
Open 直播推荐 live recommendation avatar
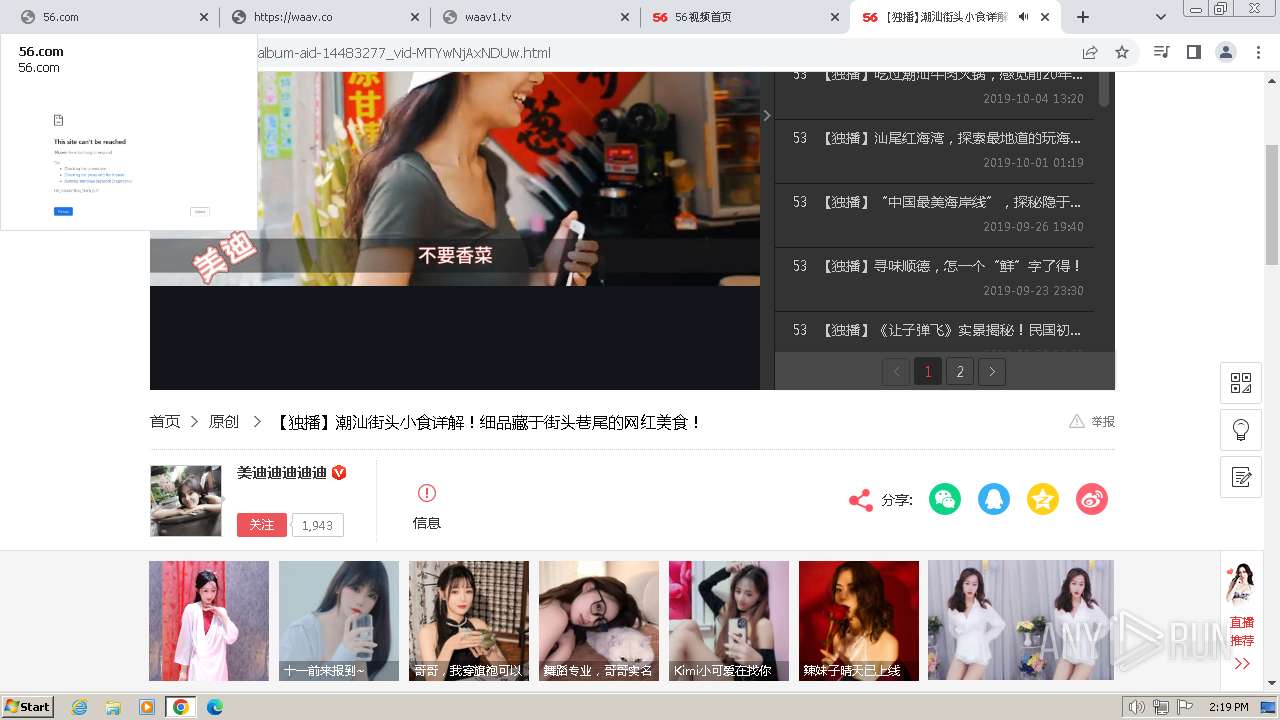[1241, 584]
